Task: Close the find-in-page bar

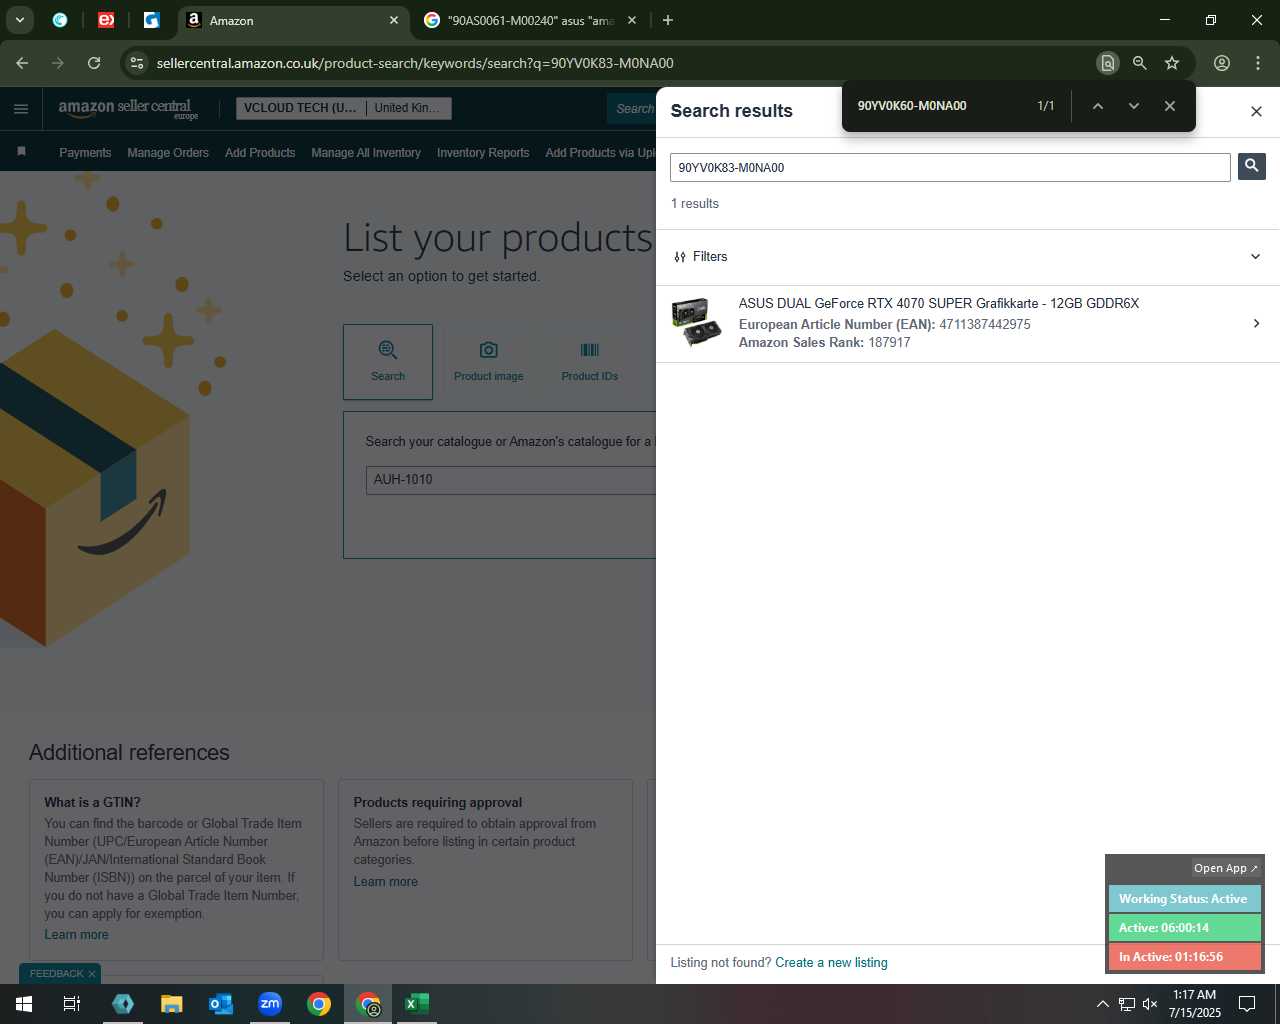Action: pyautogui.click(x=1169, y=106)
